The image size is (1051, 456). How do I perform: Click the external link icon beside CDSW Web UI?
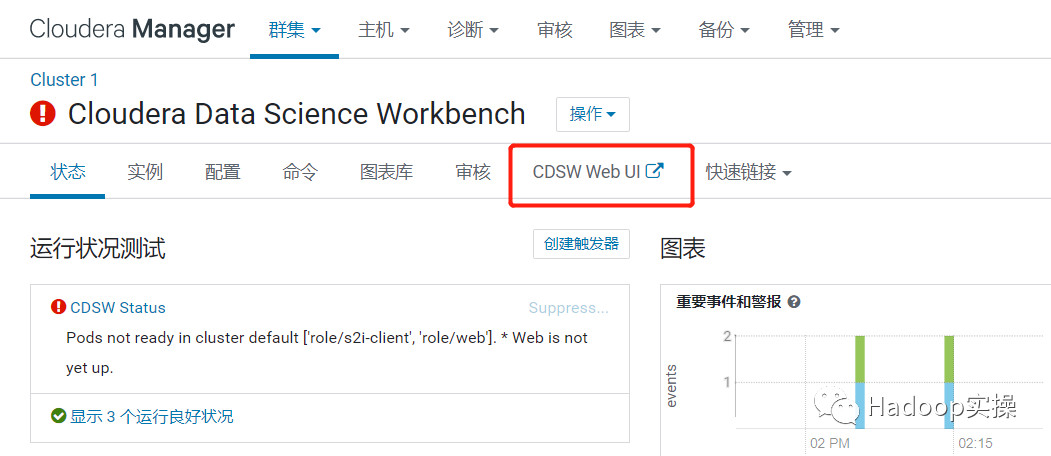pyautogui.click(x=654, y=170)
